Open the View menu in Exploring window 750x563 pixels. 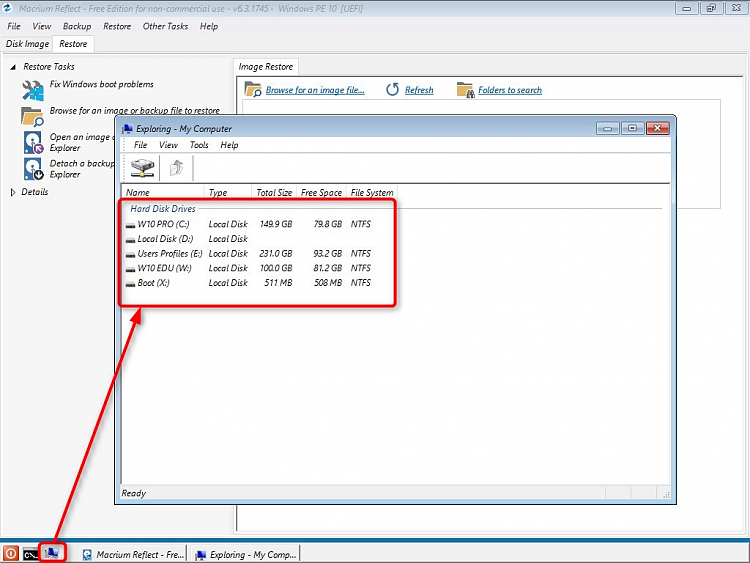[168, 145]
